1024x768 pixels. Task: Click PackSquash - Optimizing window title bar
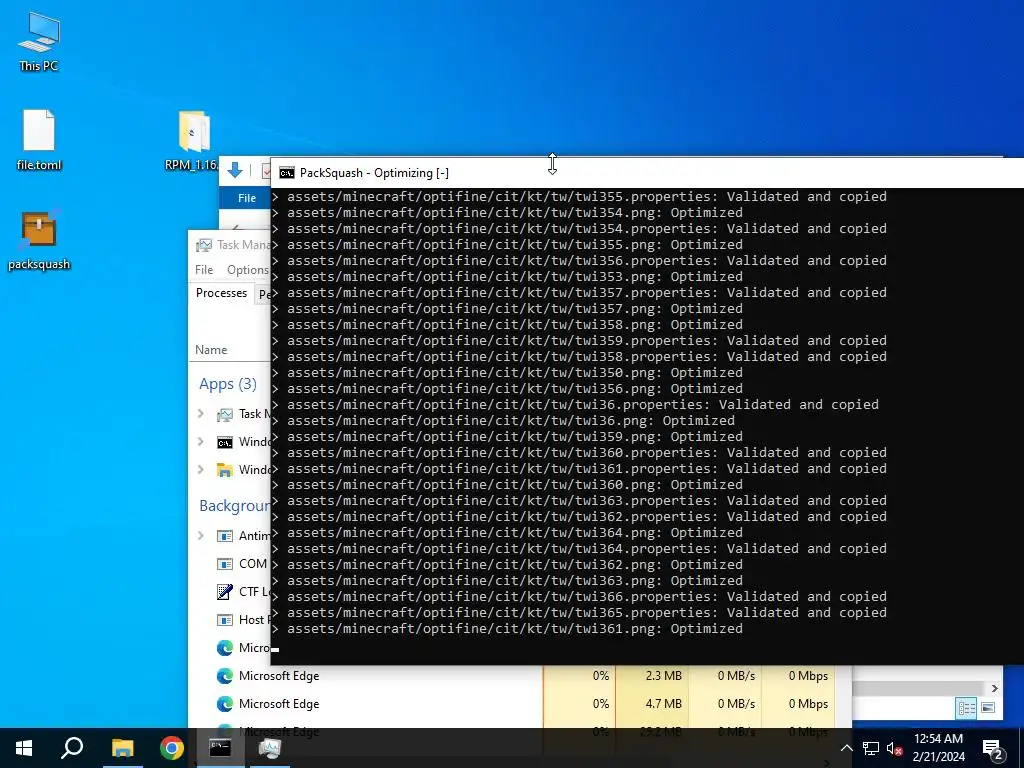click(647, 173)
